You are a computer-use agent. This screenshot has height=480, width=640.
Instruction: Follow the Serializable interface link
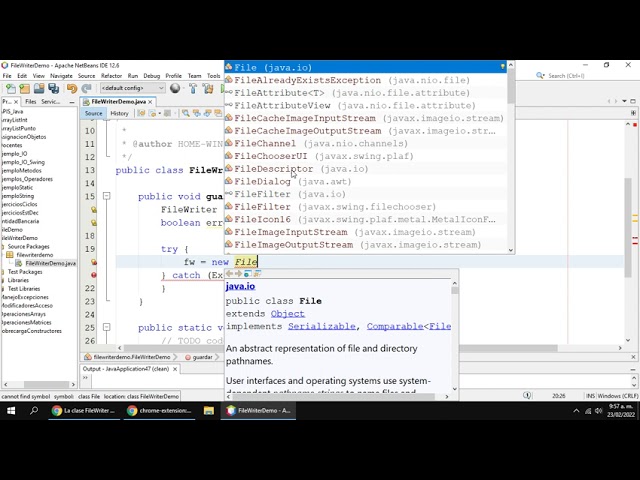[322, 327]
